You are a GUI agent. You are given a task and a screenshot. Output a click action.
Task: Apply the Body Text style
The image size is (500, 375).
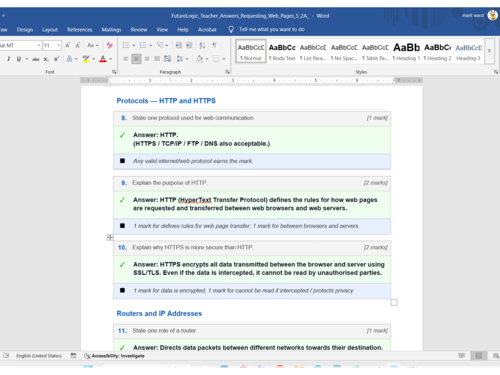(x=282, y=51)
